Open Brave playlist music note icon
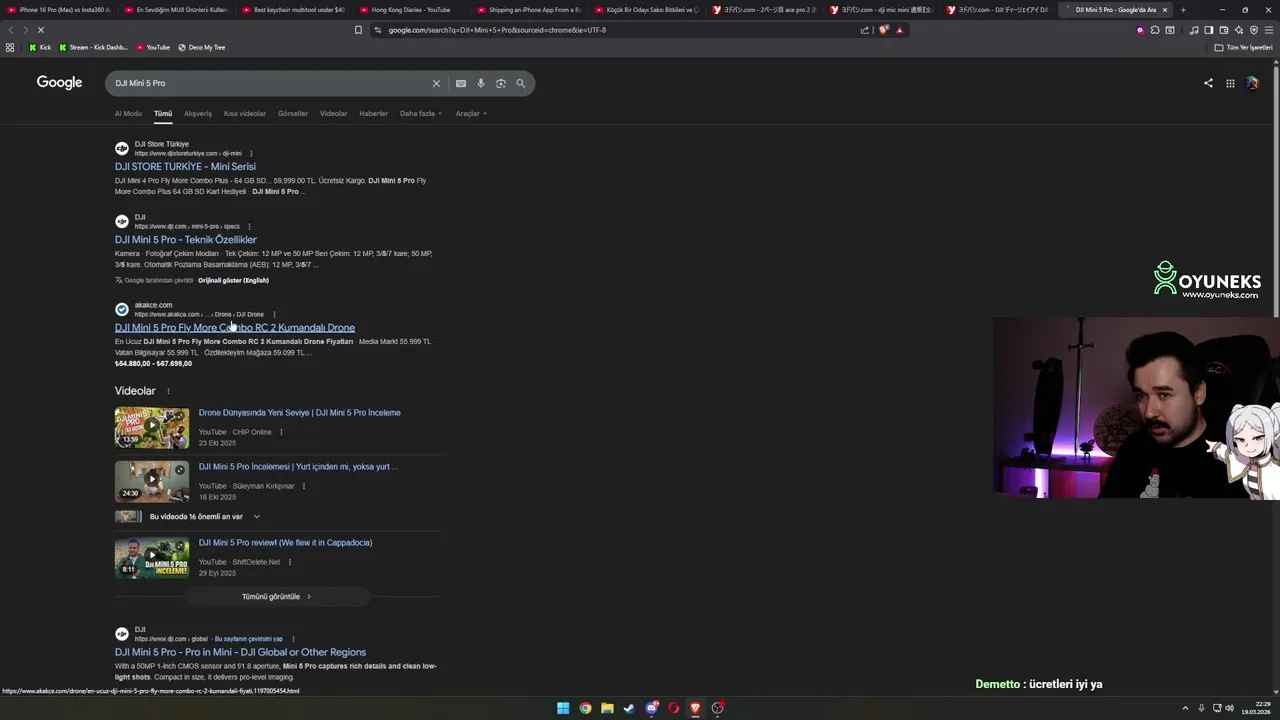Image resolution: width=1280 pixels, height=720 pixels. click(x=1194, y=30)
